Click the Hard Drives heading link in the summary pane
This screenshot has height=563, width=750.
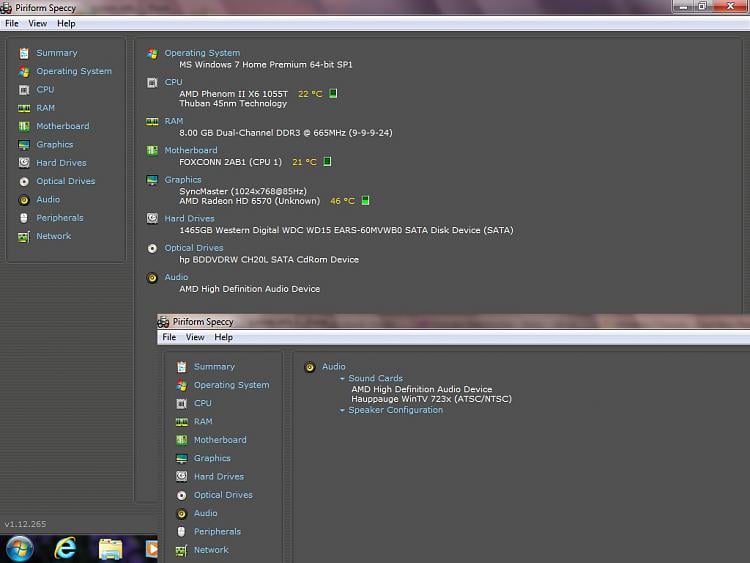click(189, 219)
